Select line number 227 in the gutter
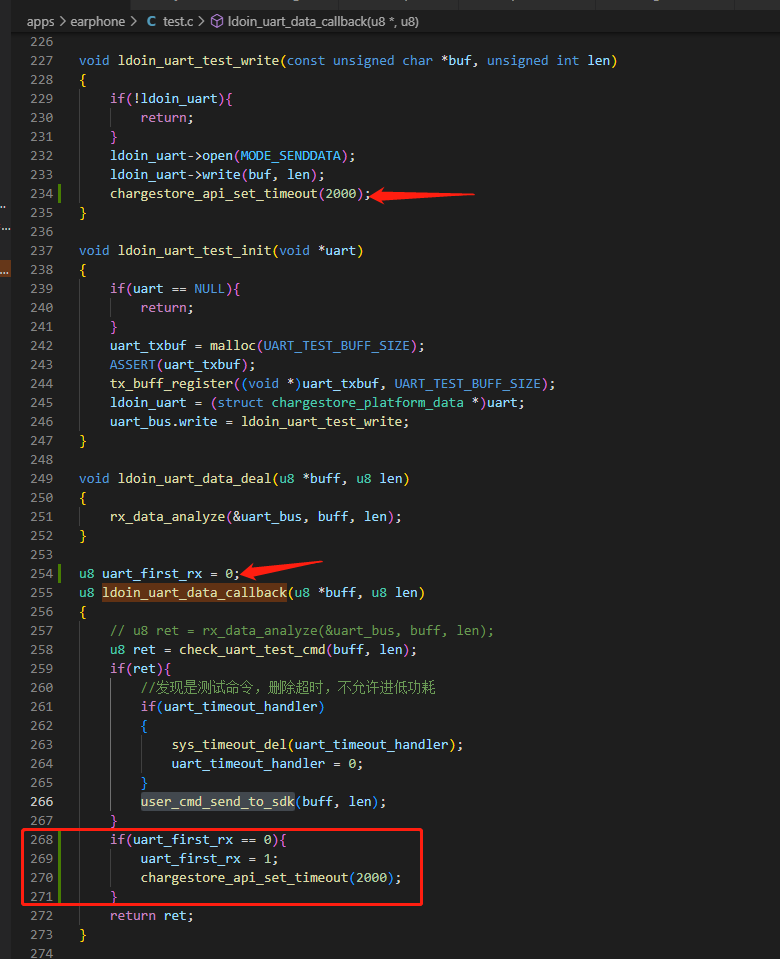 42,61
